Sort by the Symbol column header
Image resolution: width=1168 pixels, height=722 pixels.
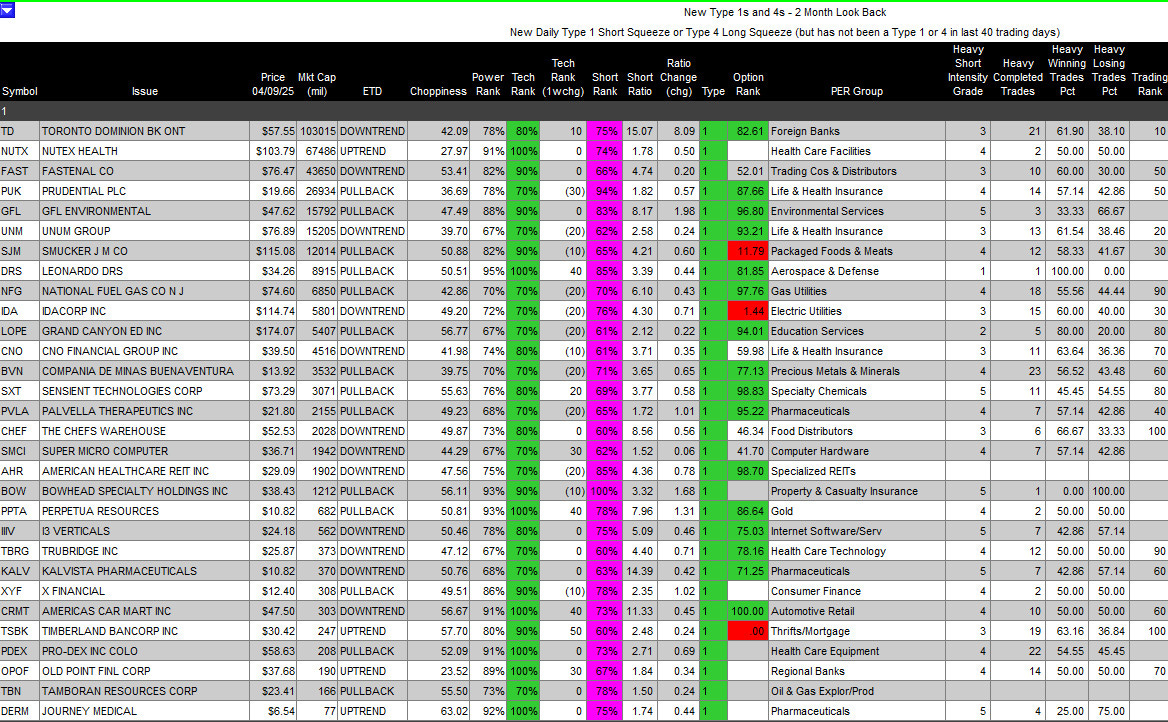(19, 91)
